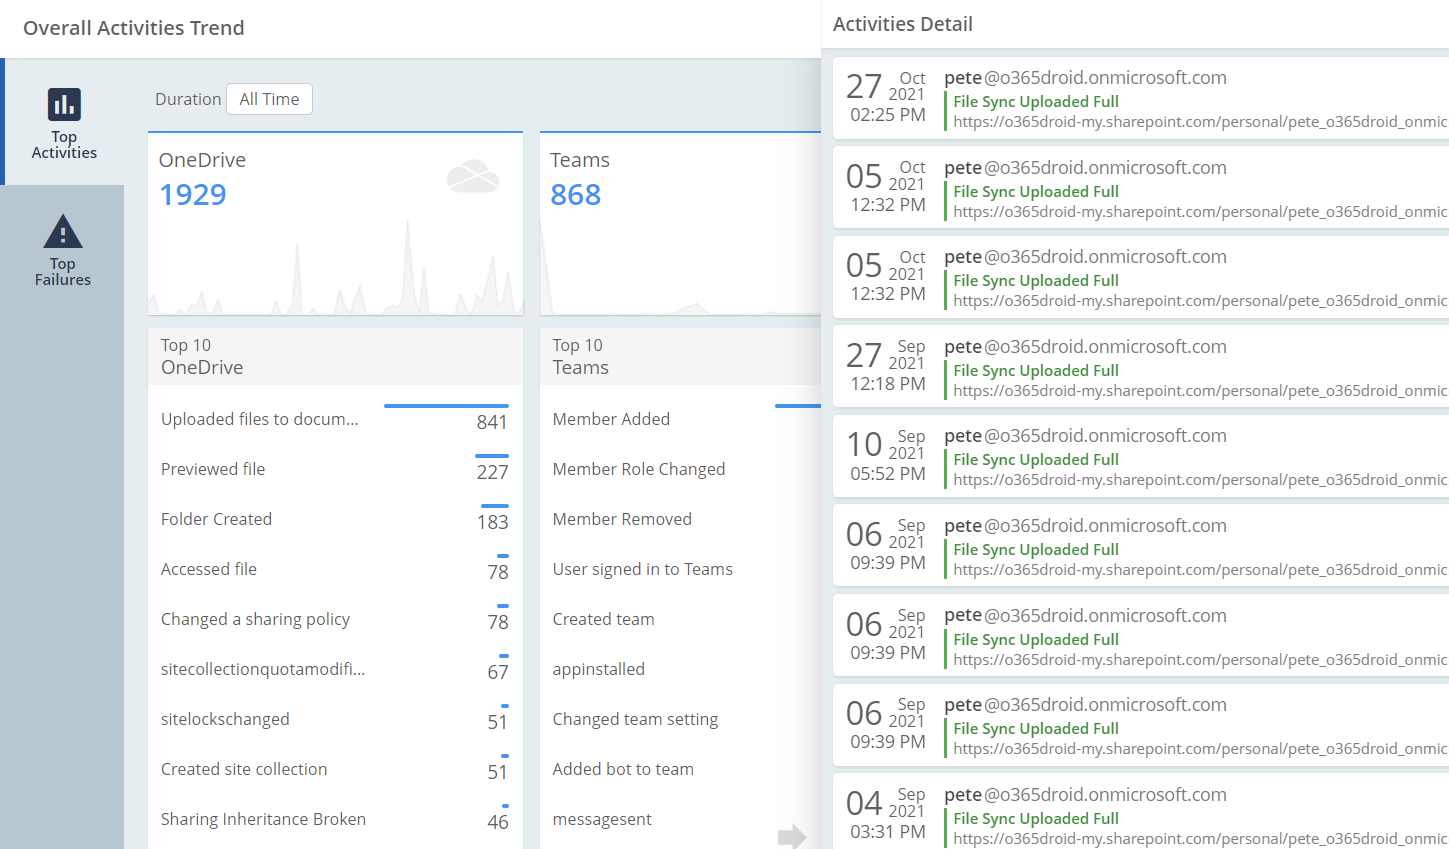Select the Top Activities bar-chart icon

[64, 103]
